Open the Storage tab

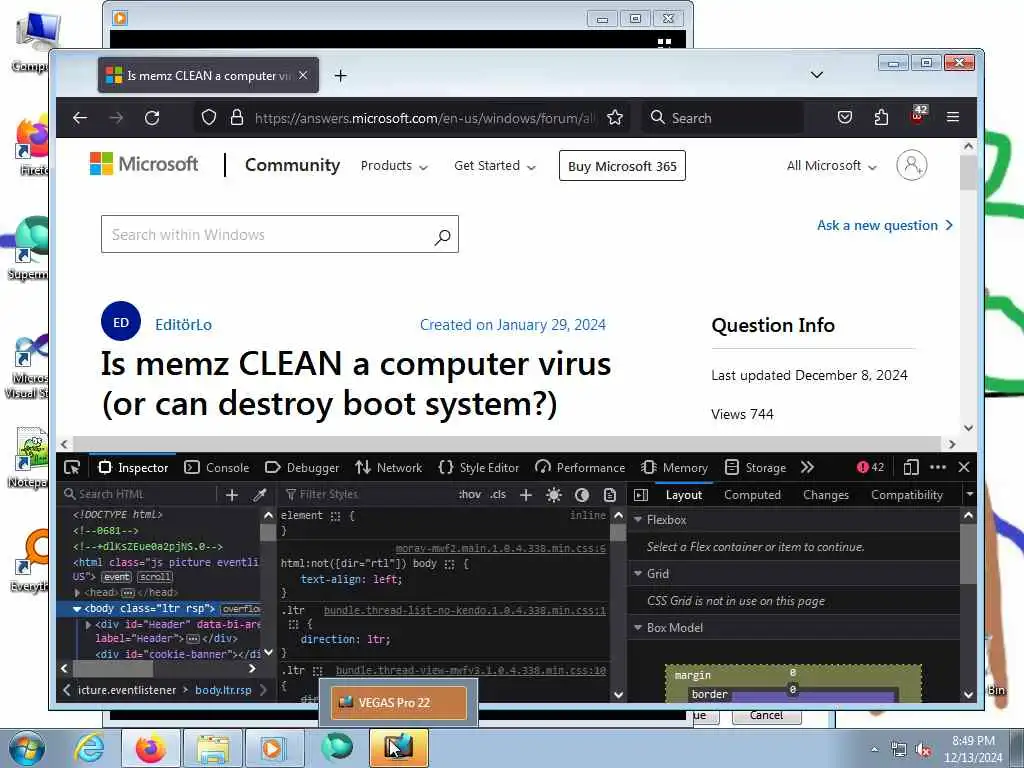coord(756,468)
